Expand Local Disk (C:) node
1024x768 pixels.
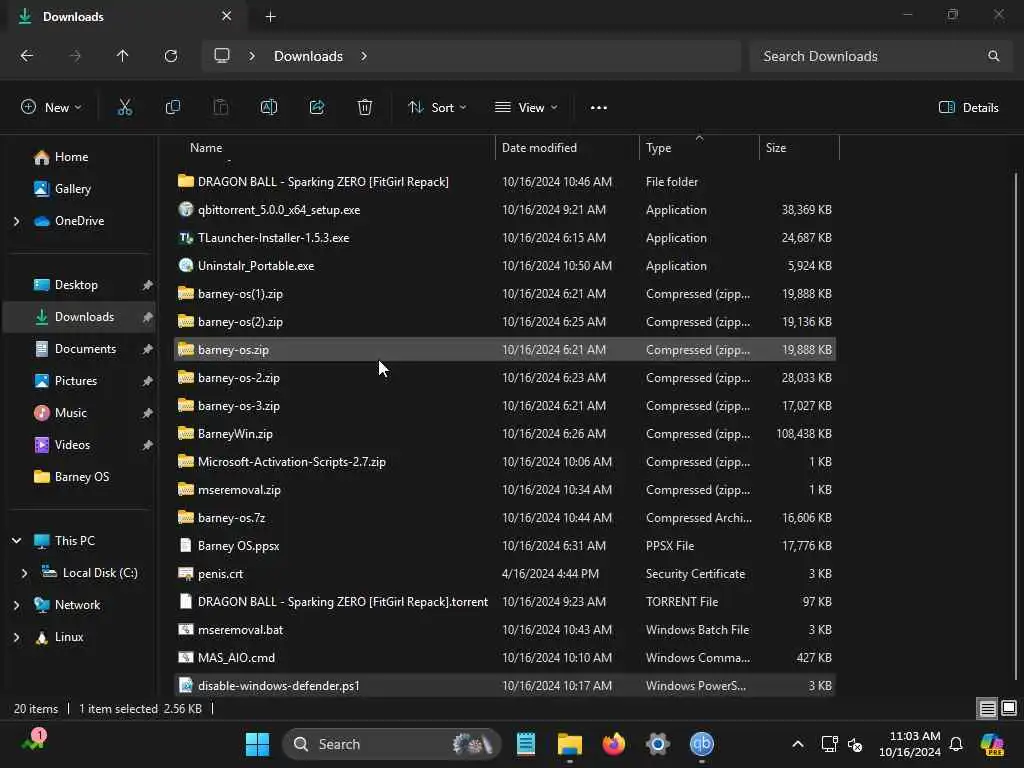[24, 573]
